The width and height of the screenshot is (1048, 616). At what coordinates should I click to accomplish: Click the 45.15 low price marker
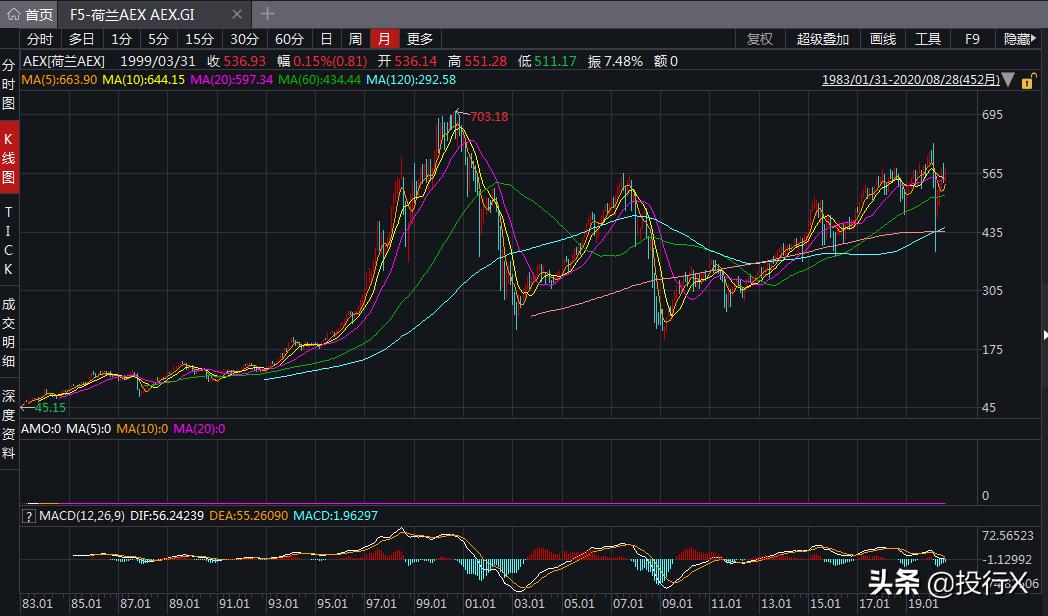pos(51,408)
